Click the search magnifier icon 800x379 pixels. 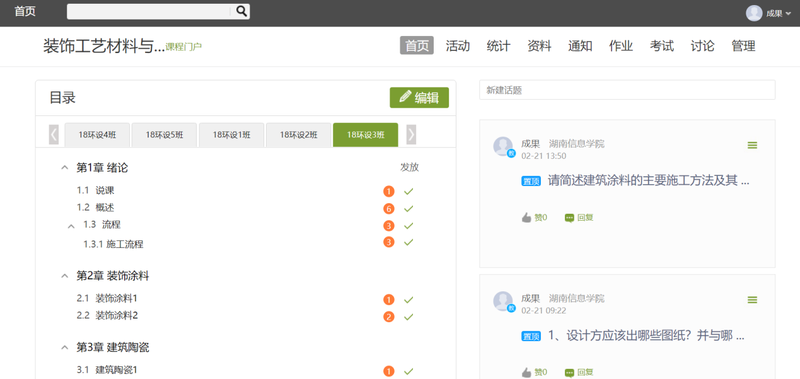pos(241,11)
